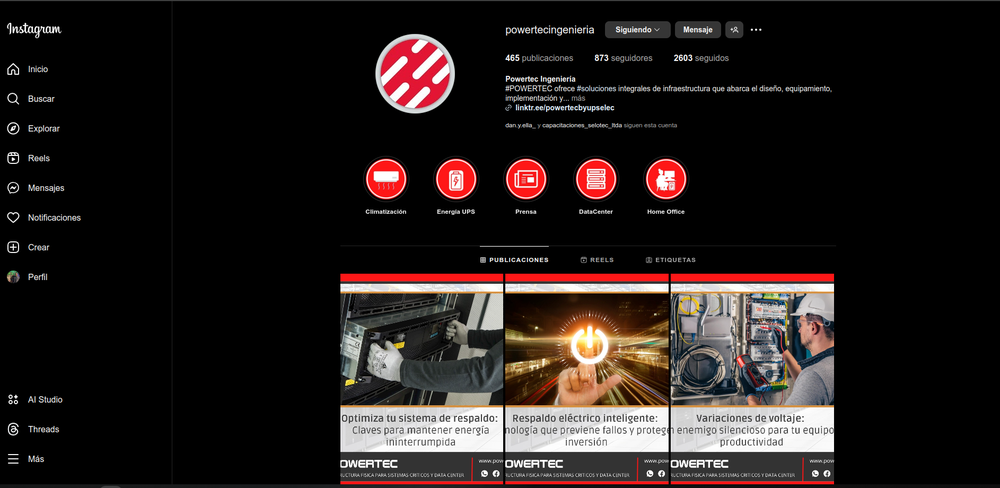View the 873 seguidores list
The image size is (1000, 488).
tap(623, 58)
